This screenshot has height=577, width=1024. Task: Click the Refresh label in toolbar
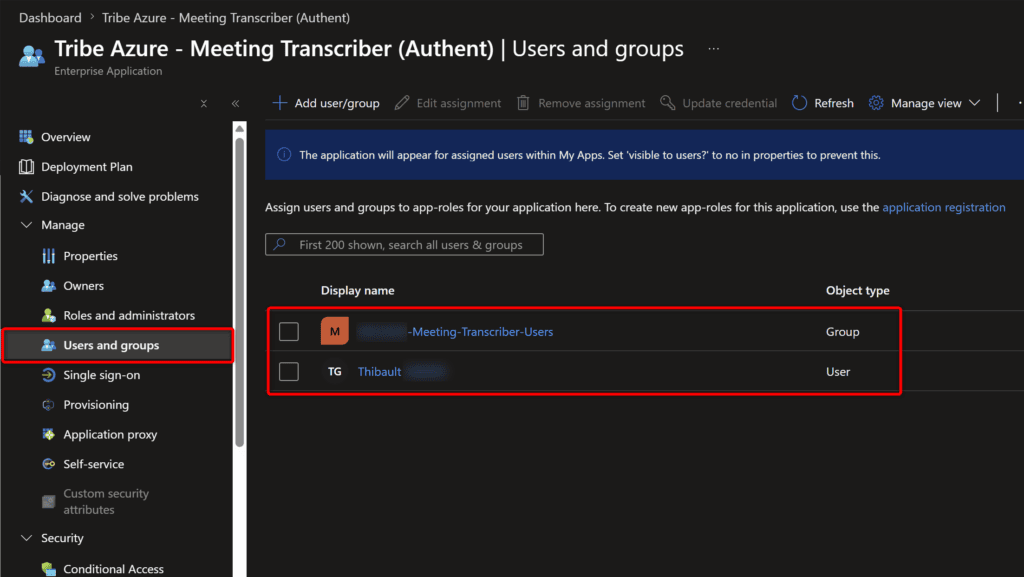tap(834, 103)
